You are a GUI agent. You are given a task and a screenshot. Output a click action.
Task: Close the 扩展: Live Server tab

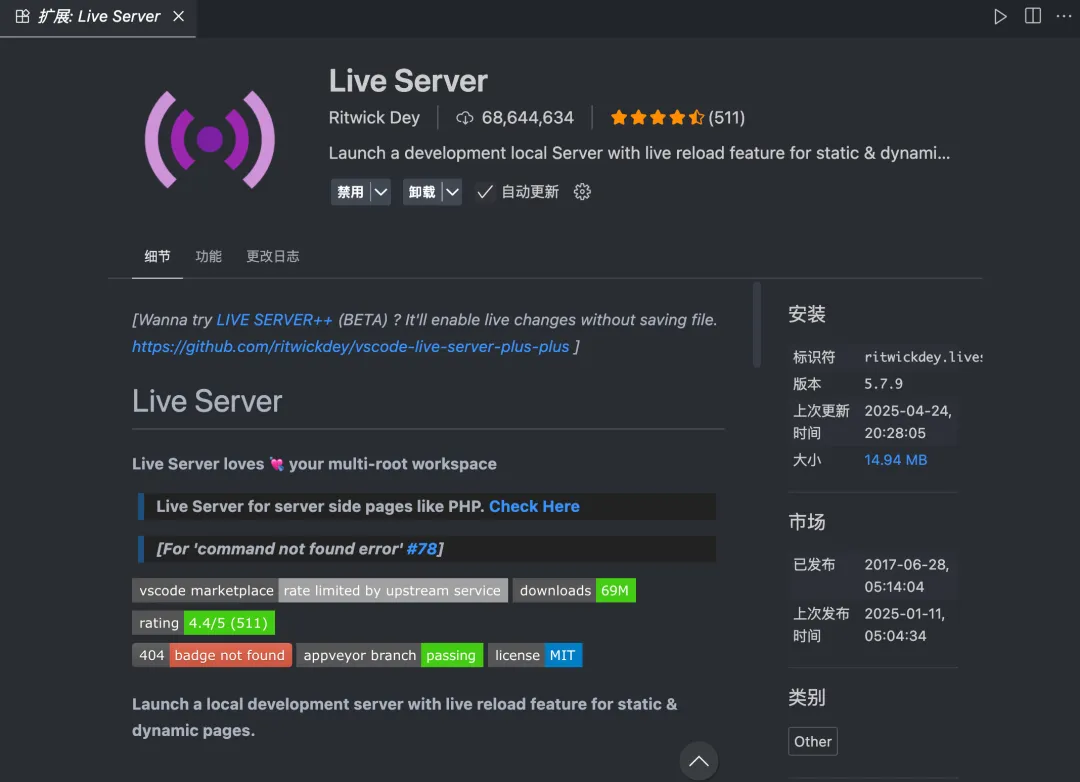coord(179,17)
